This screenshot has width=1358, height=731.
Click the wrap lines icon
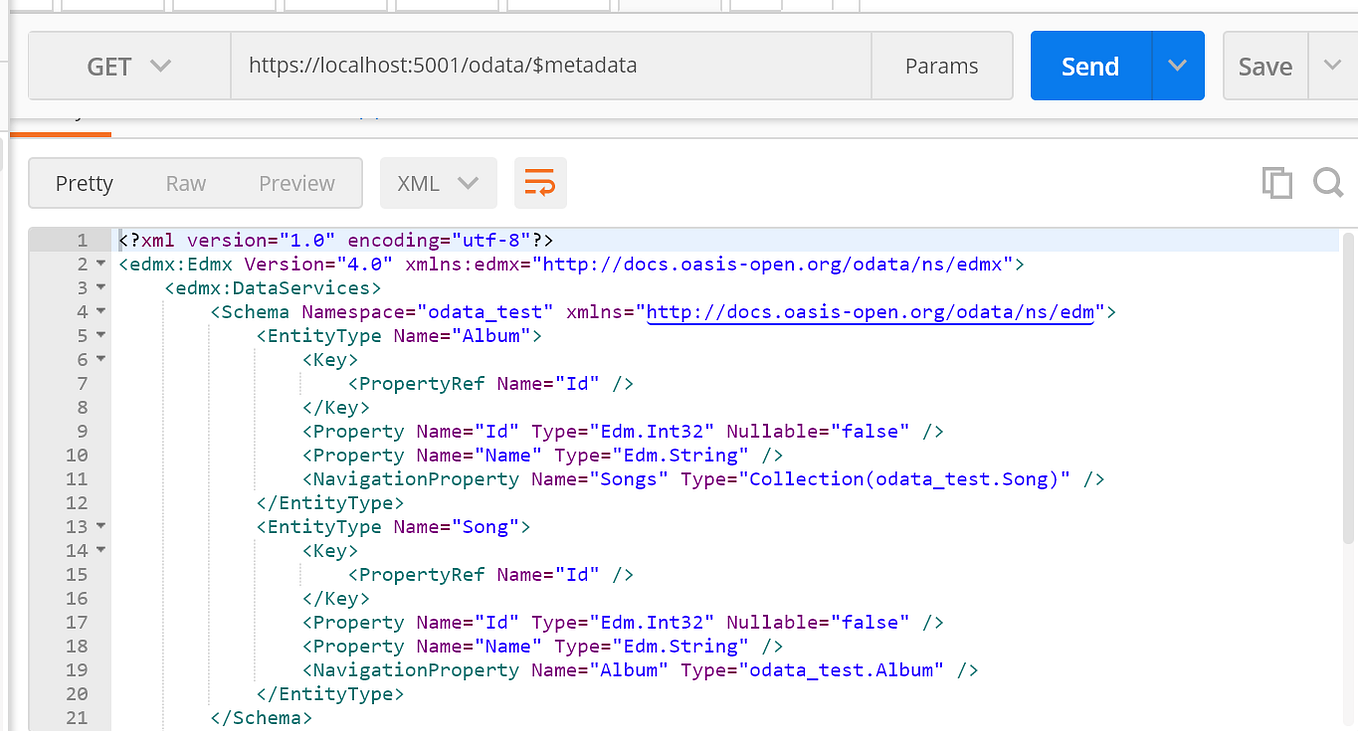pos(540,183)
